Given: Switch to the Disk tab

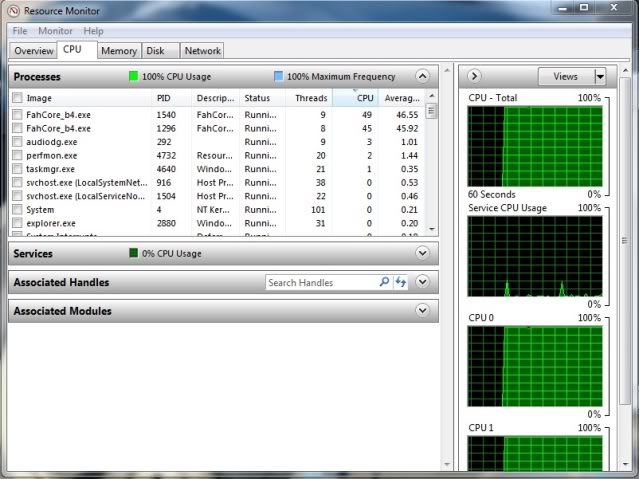Looking at the screenshot, I should (160, 51).
